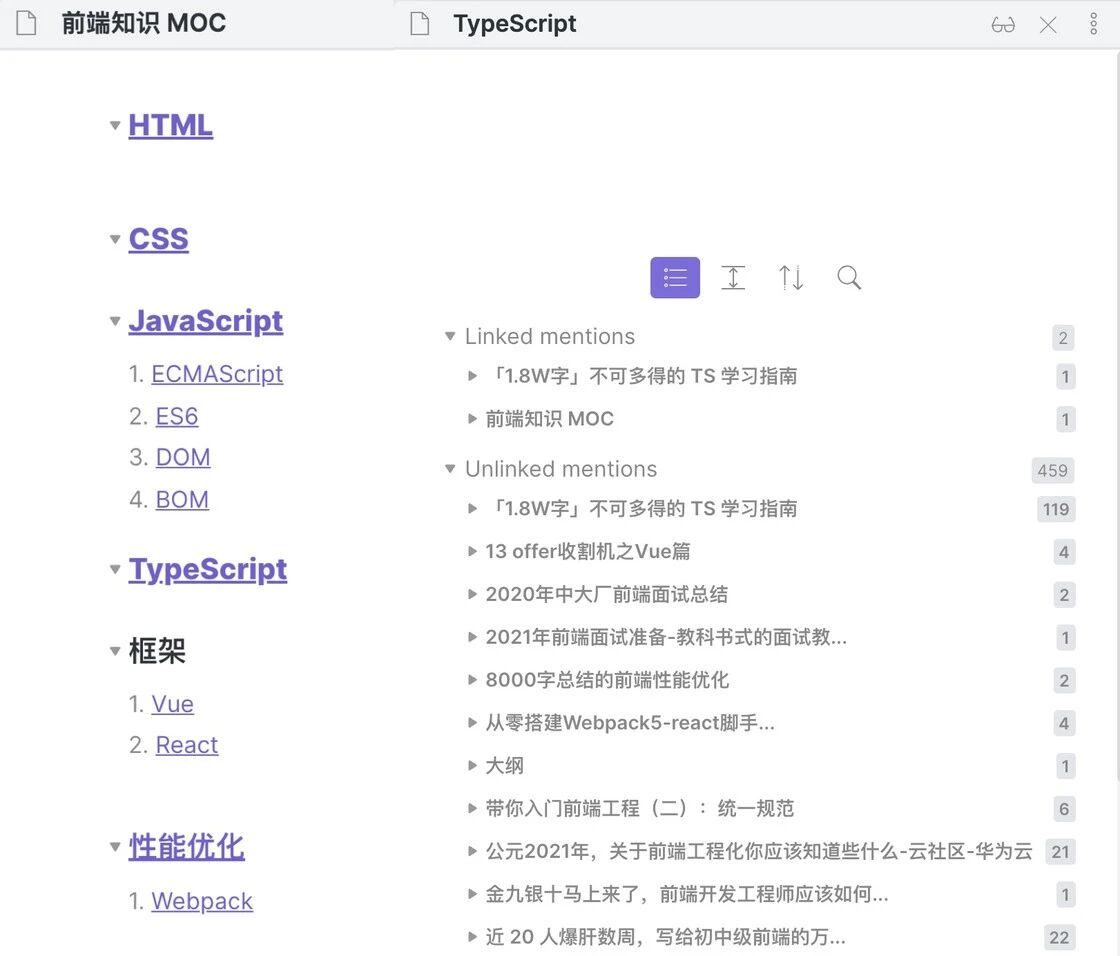Viewport: 1120px width, 956px height.
Task: Click the 459 count badge on Unlinked mentions
Action: coord(1052,470)
